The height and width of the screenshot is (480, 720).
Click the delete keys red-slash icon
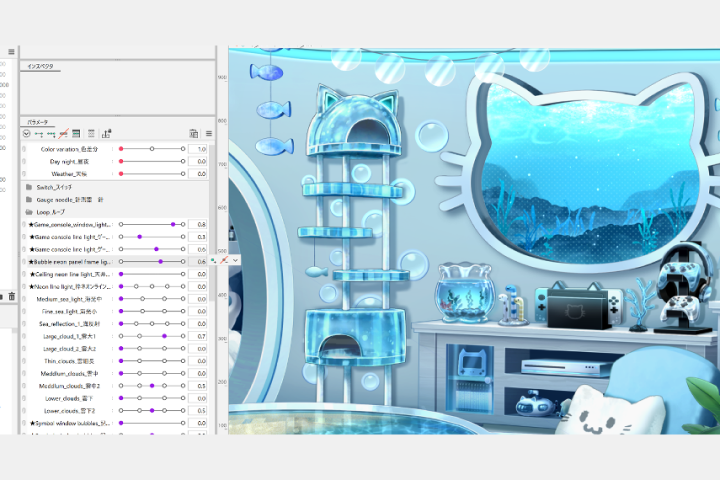(x=63, y=134)
